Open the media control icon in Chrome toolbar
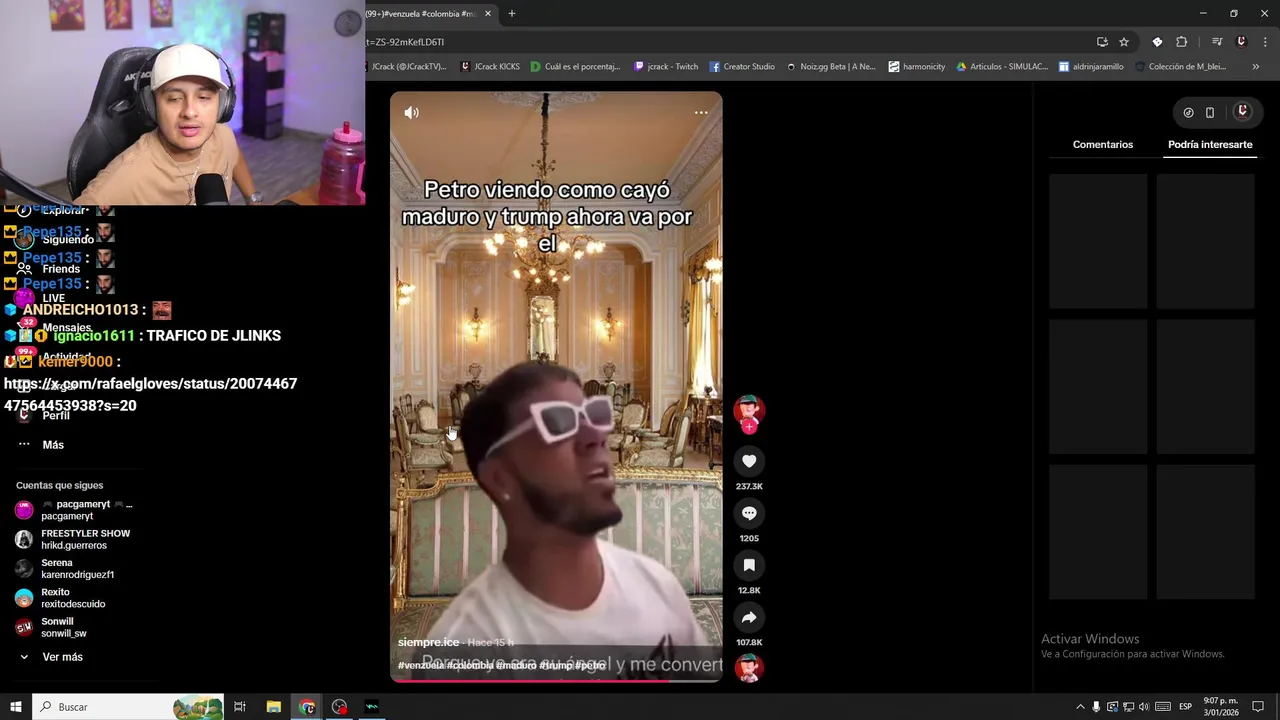The image size is (1280, 720). (1217, 42)
